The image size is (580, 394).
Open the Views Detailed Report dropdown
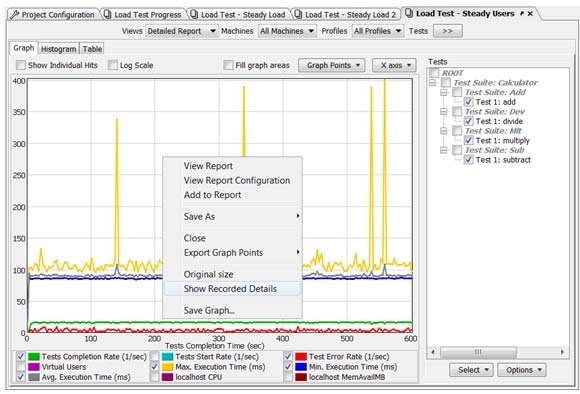coord(181,31)
